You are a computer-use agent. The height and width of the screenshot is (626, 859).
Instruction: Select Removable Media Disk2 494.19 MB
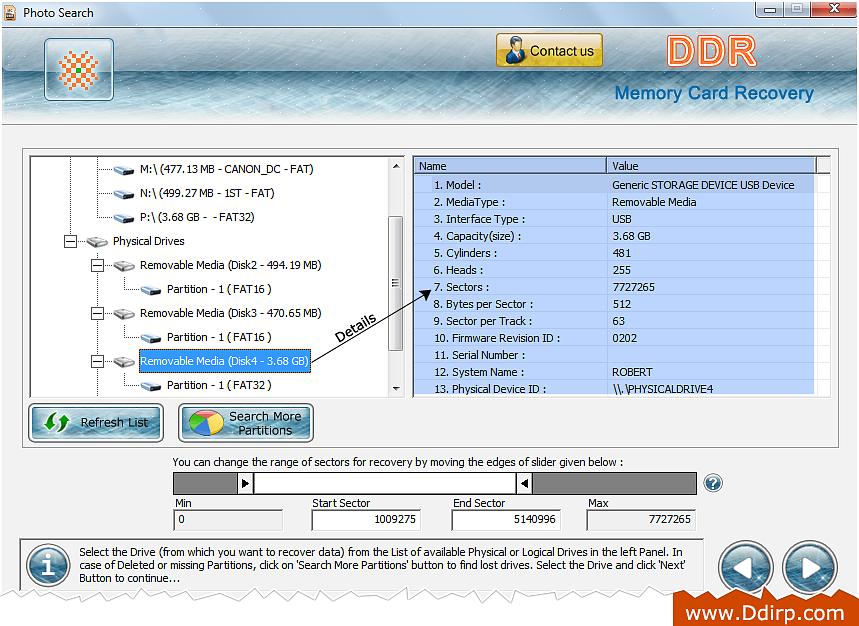point(231,266)
